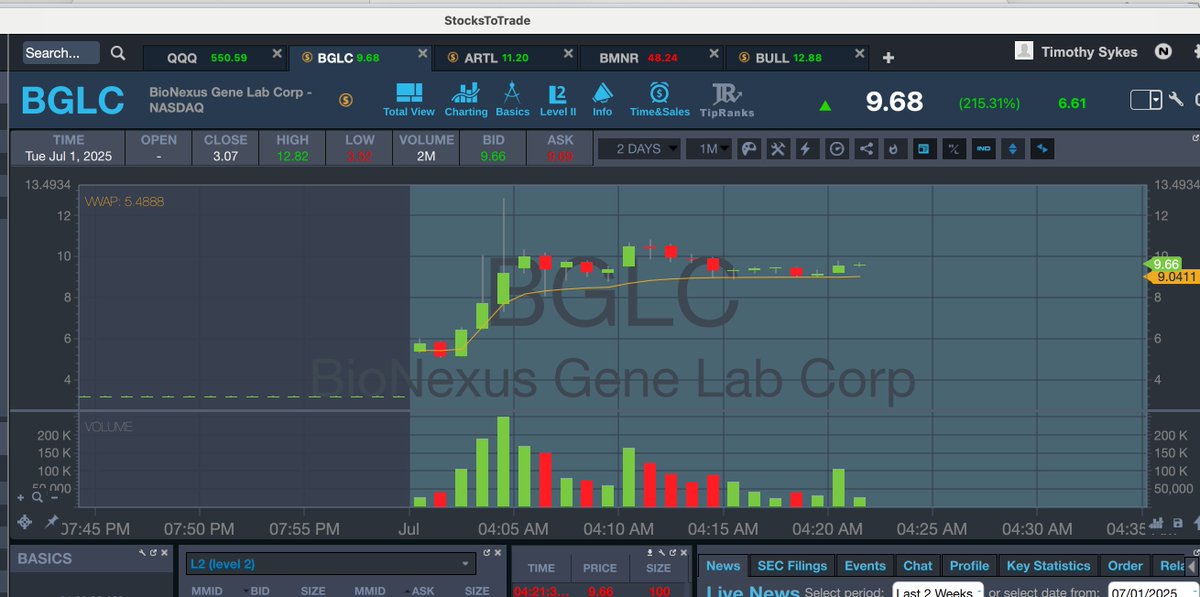1200x597 pixels.
Task: Click the 9.0411 orange VWAP marker
Action: (1172, 276)
